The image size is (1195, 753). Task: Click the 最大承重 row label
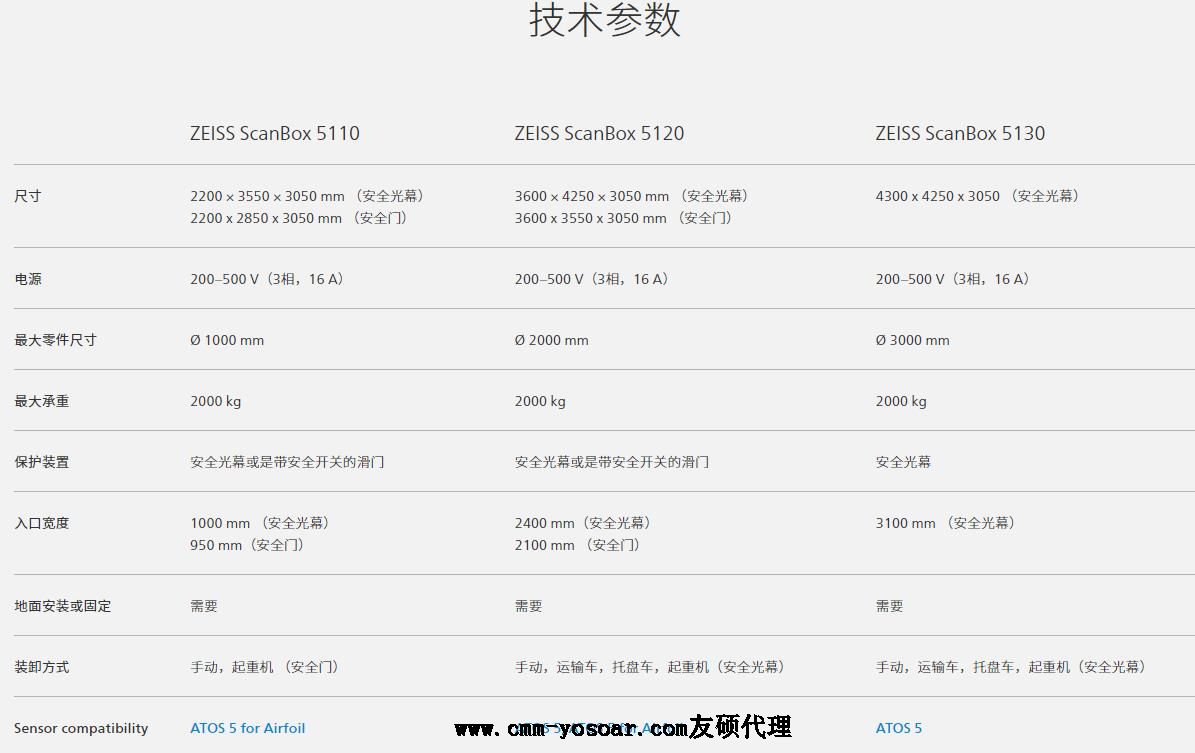[x=41, y=401]
